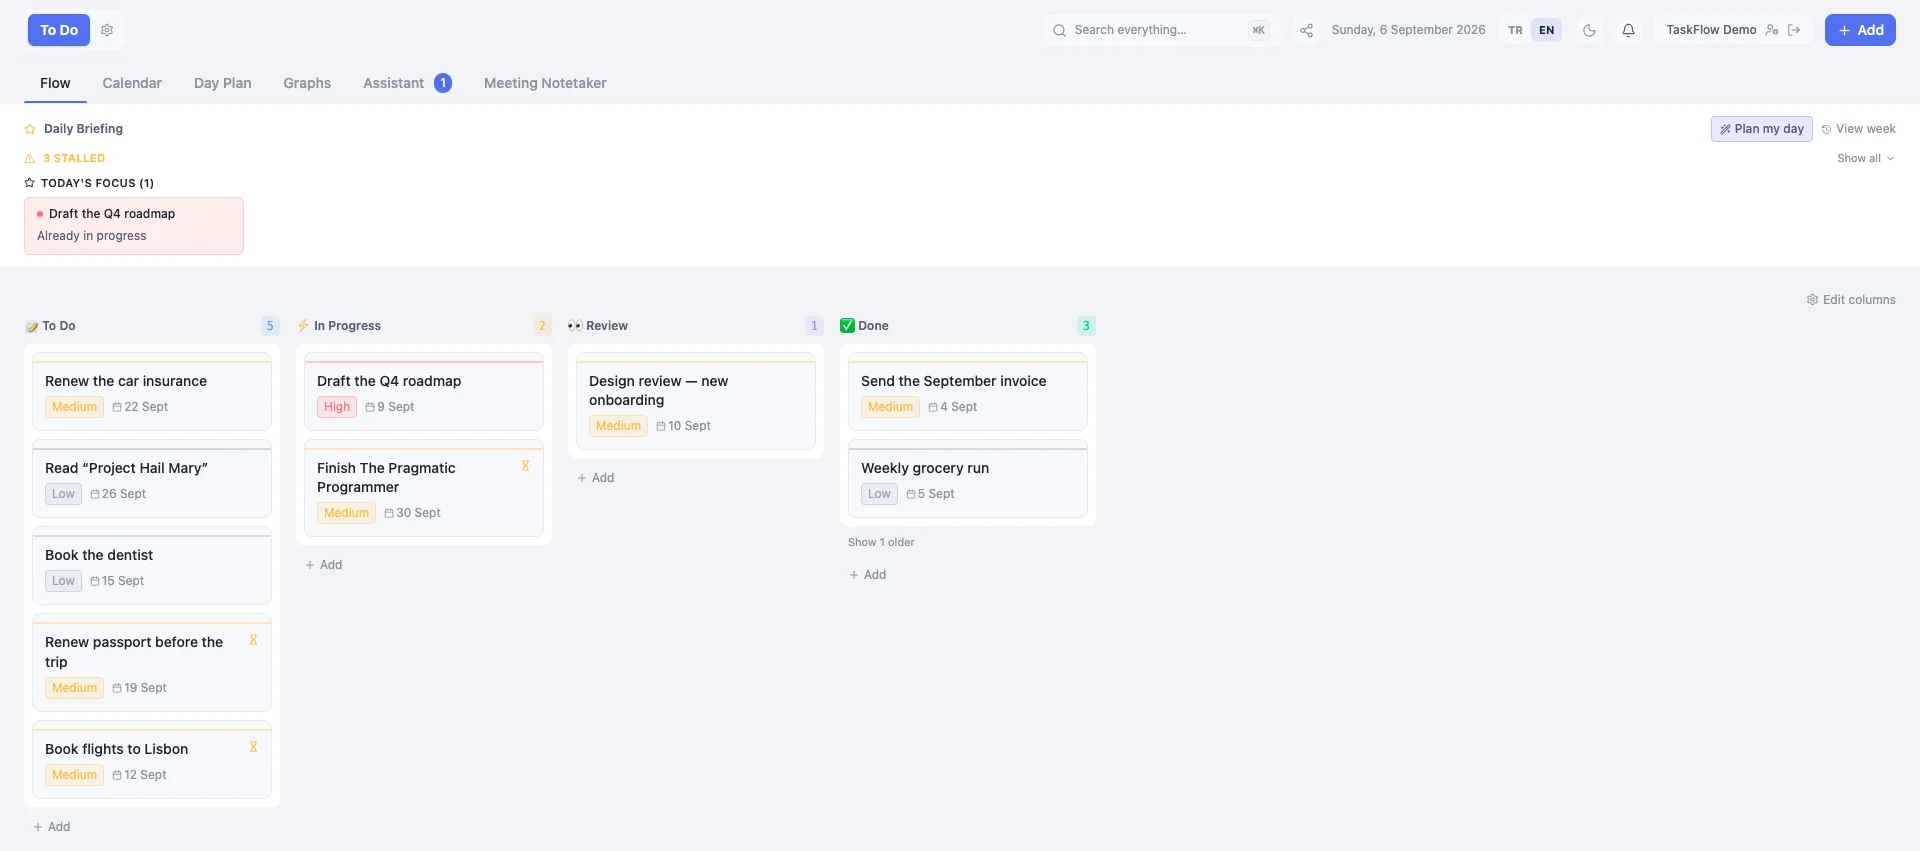
Task: Click the Done column green checkmark icon
Action: point(847,326)
